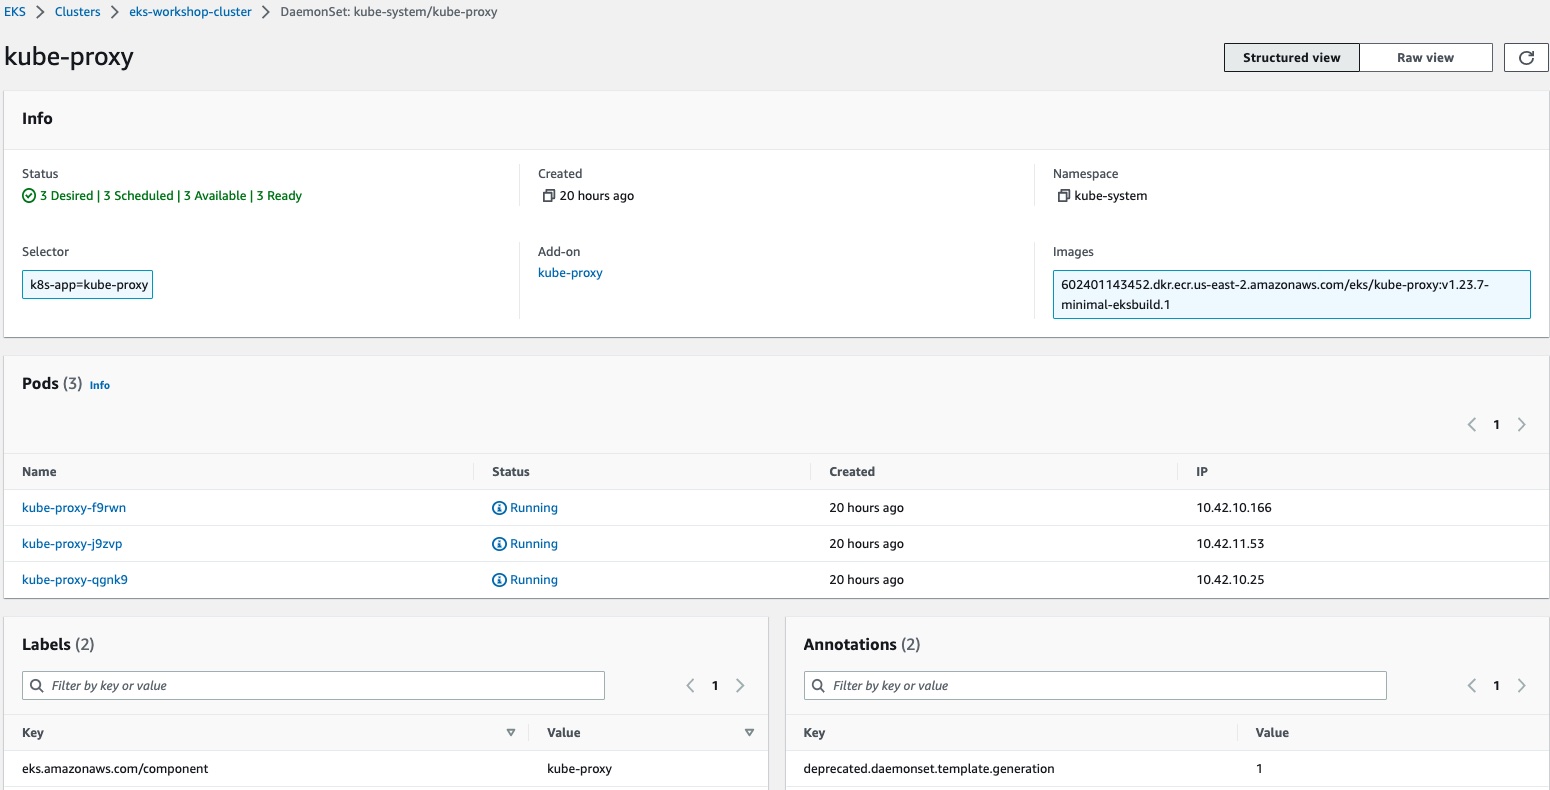Go to next page of Labels
The image size is (1550, 790).
(x=740, y=686)
